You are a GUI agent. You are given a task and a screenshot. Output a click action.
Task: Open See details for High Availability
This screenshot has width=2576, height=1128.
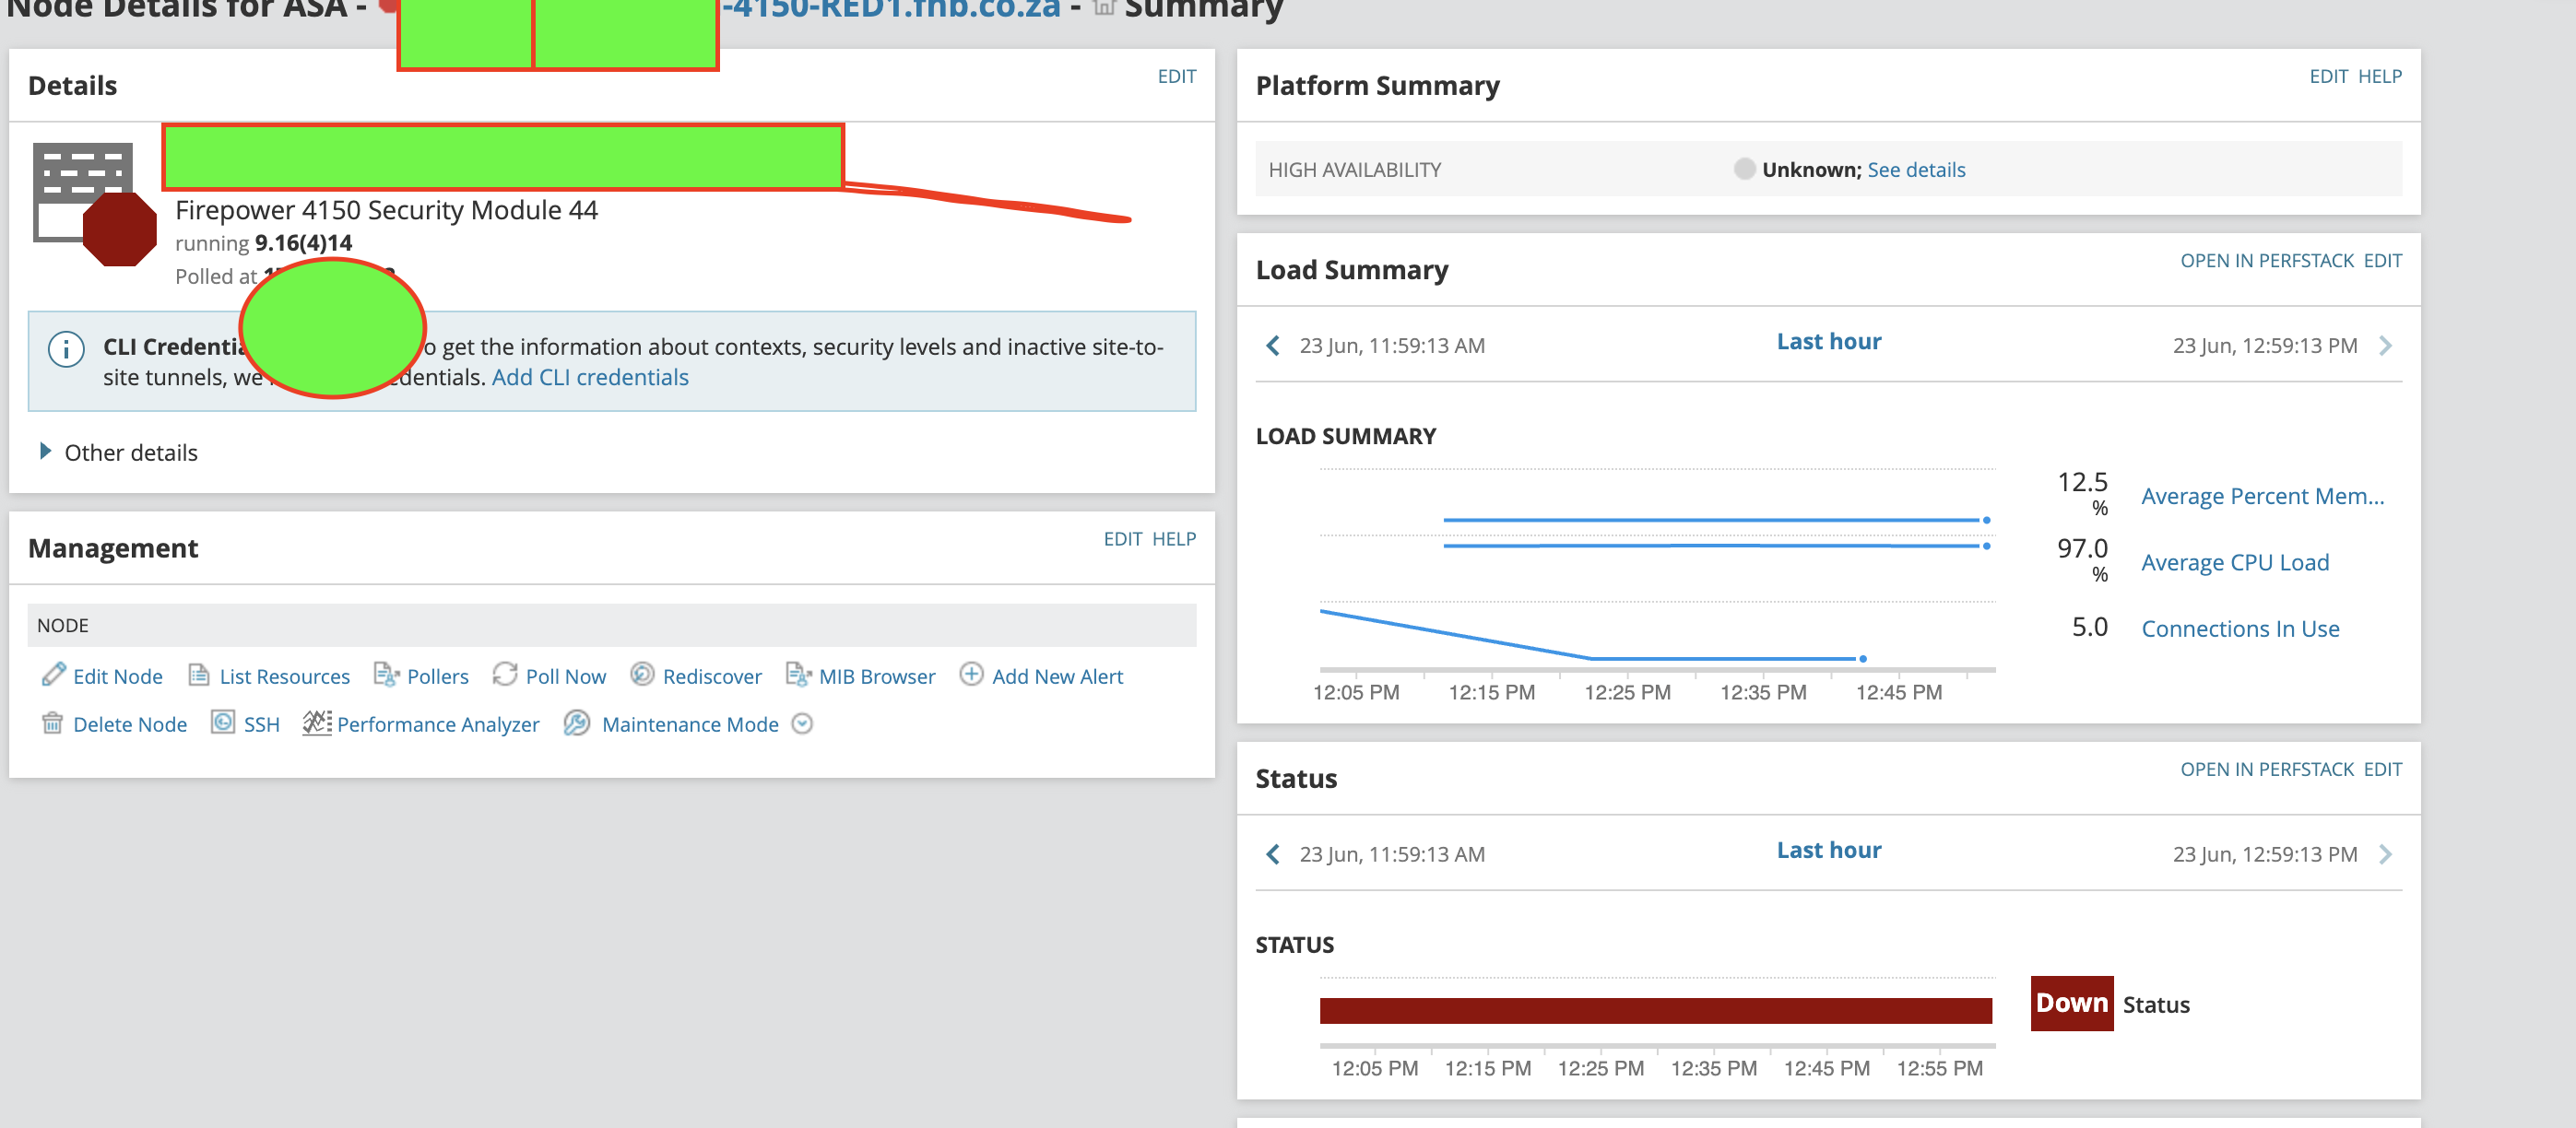point(1915,170)
